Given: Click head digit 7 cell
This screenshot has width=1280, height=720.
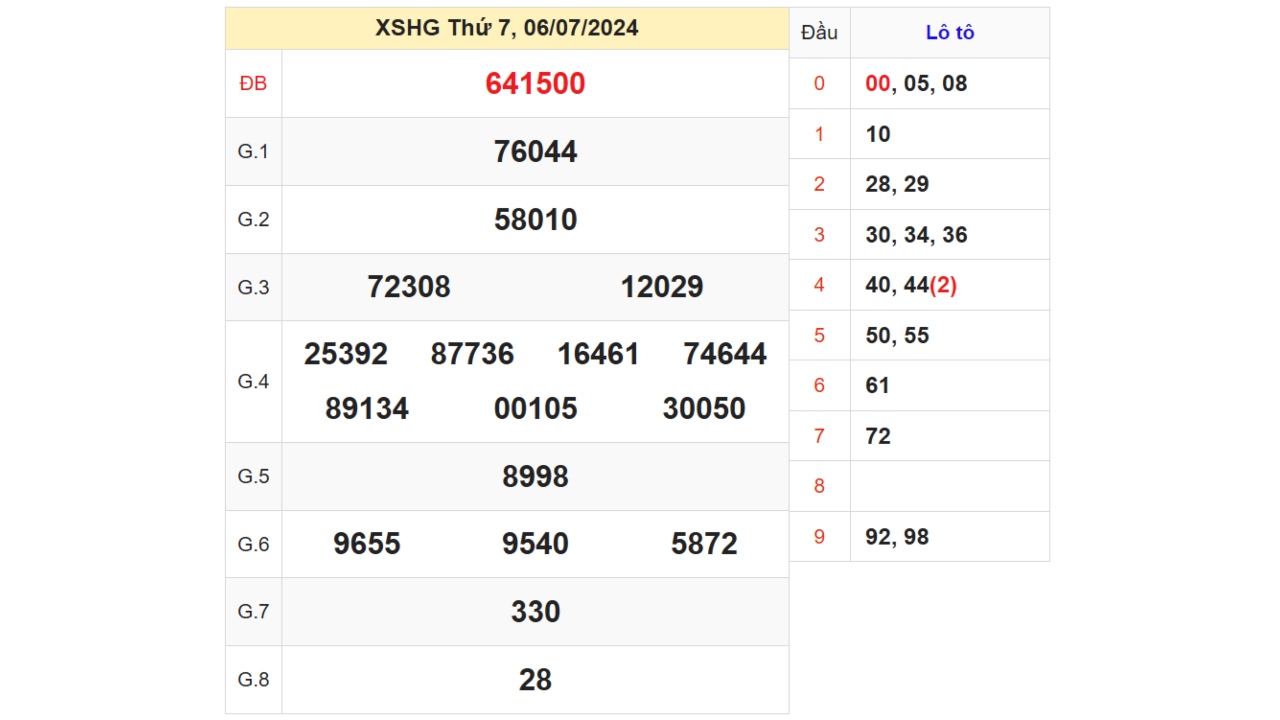Looking at the screenshot, I should (x=819, y=436).
